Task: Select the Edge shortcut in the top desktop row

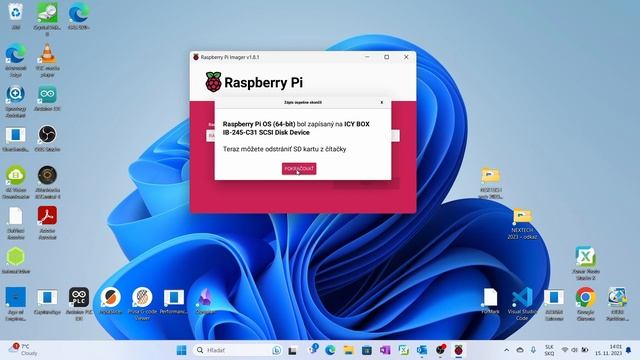Action: point(79,16)
